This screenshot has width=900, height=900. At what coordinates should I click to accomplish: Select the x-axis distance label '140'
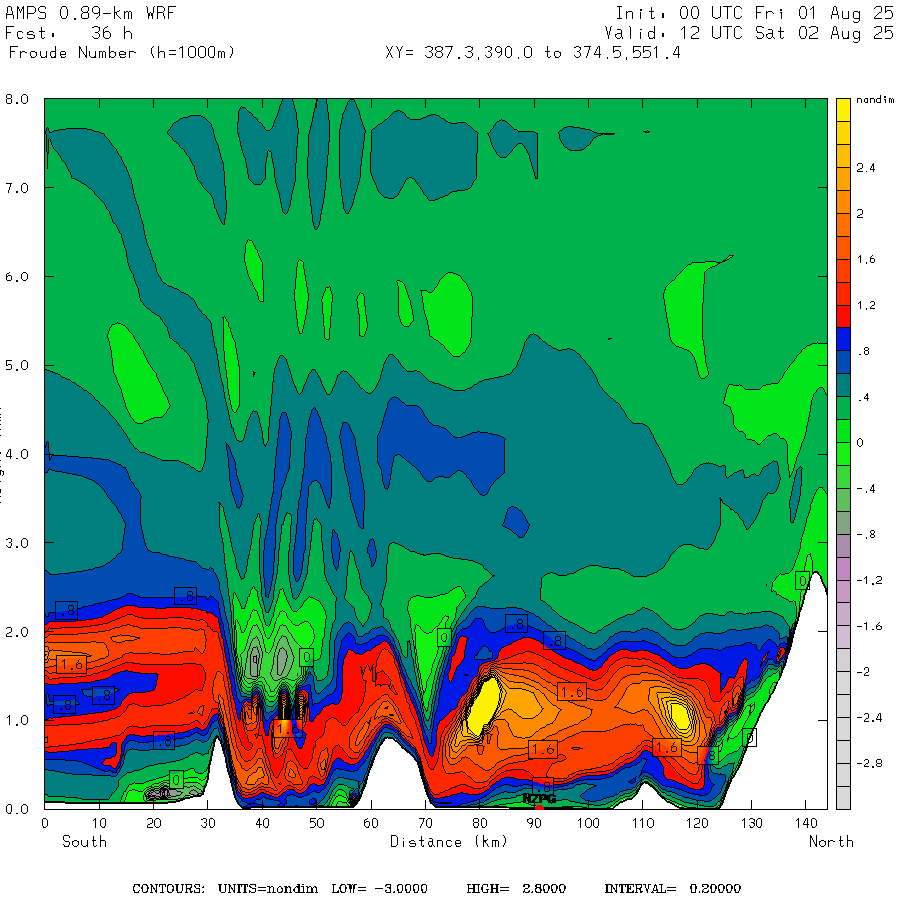pyautogui.click(x=806, y=824)
